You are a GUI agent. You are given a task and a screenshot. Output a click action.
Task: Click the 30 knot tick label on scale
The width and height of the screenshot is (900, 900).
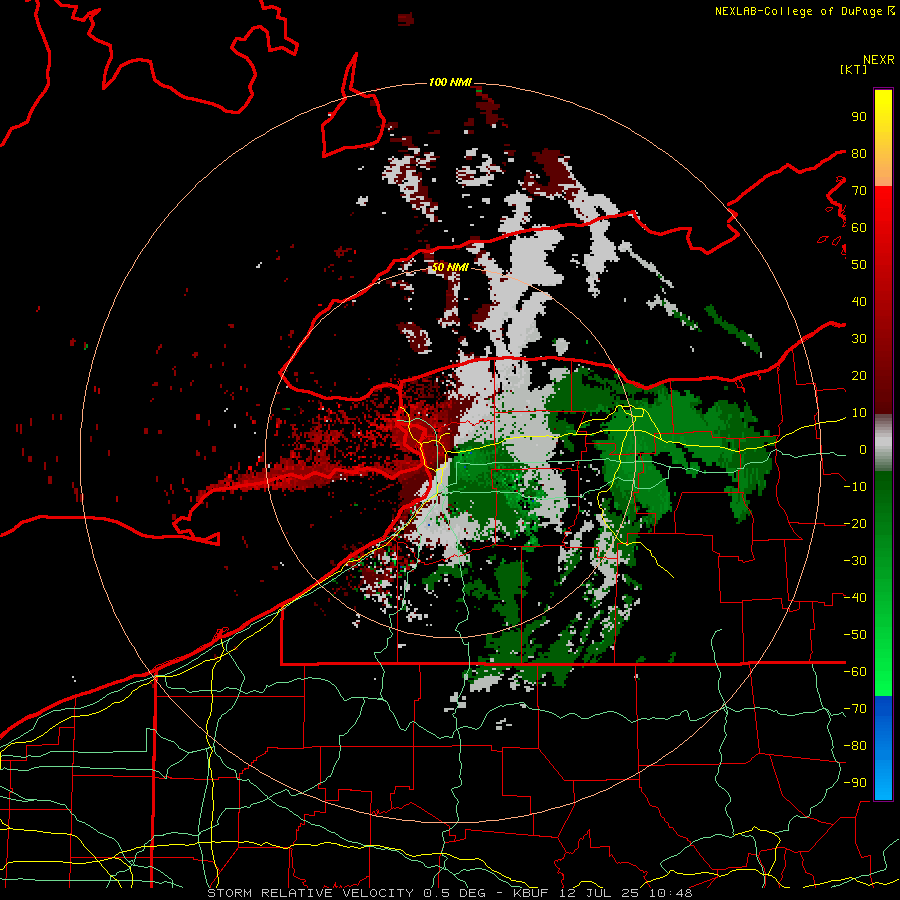coord(859,339)
